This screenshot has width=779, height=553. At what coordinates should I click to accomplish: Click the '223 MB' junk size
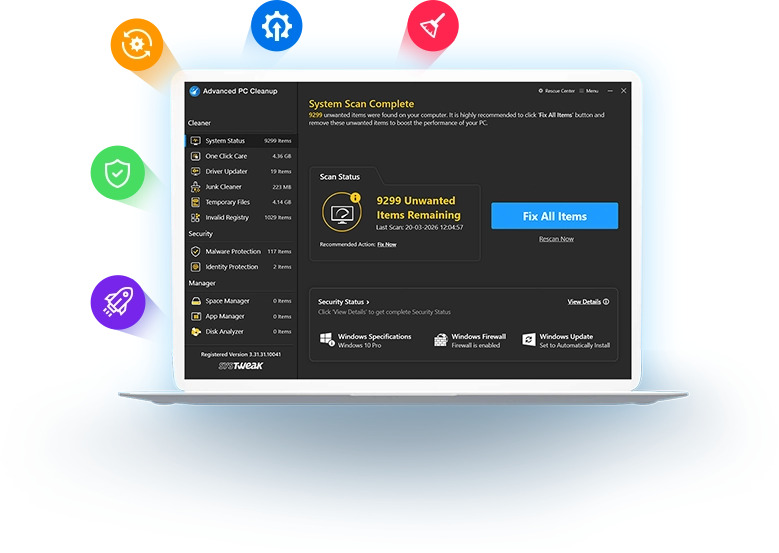click(x=282, y=187)
